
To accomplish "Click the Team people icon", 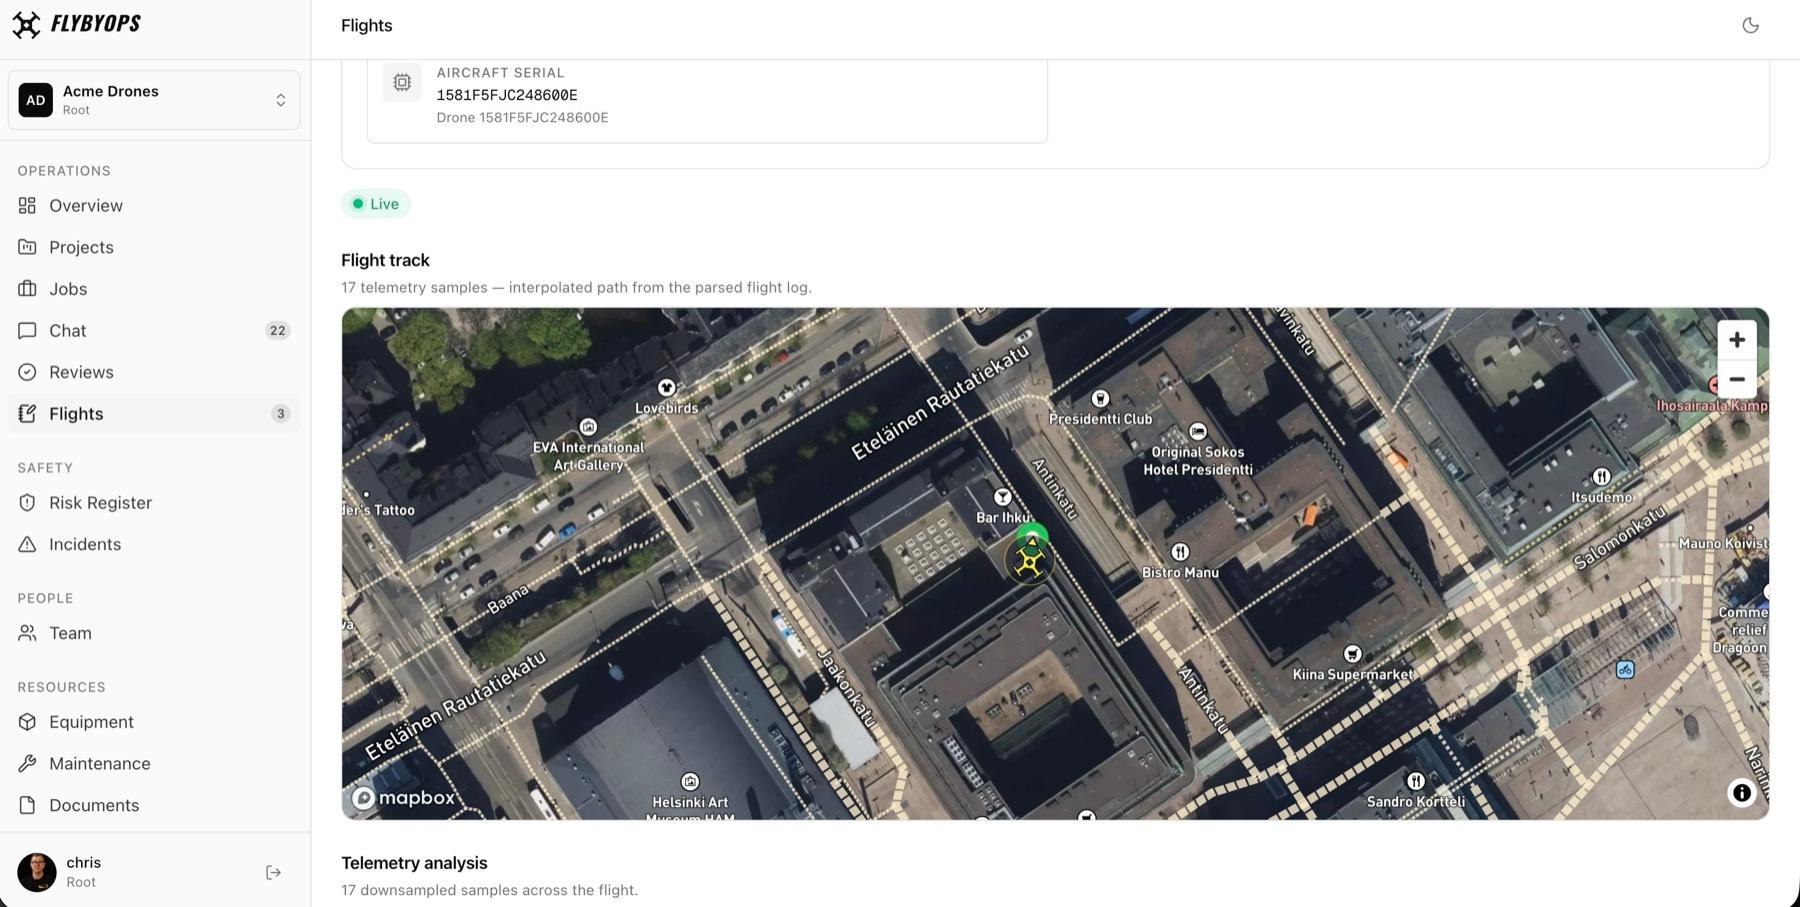I will [x=27, y=633].
